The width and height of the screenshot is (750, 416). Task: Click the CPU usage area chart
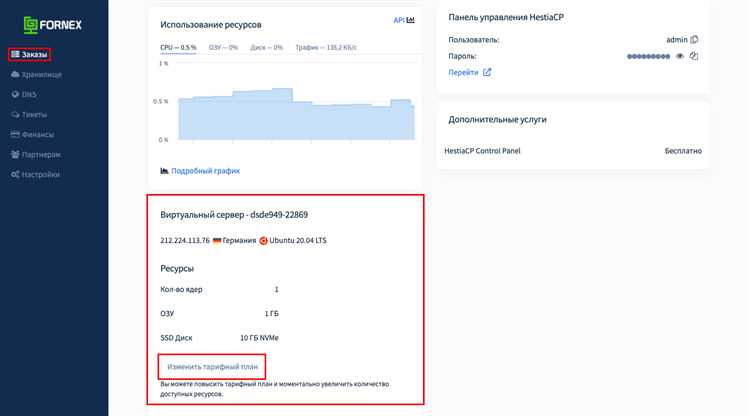297,115
